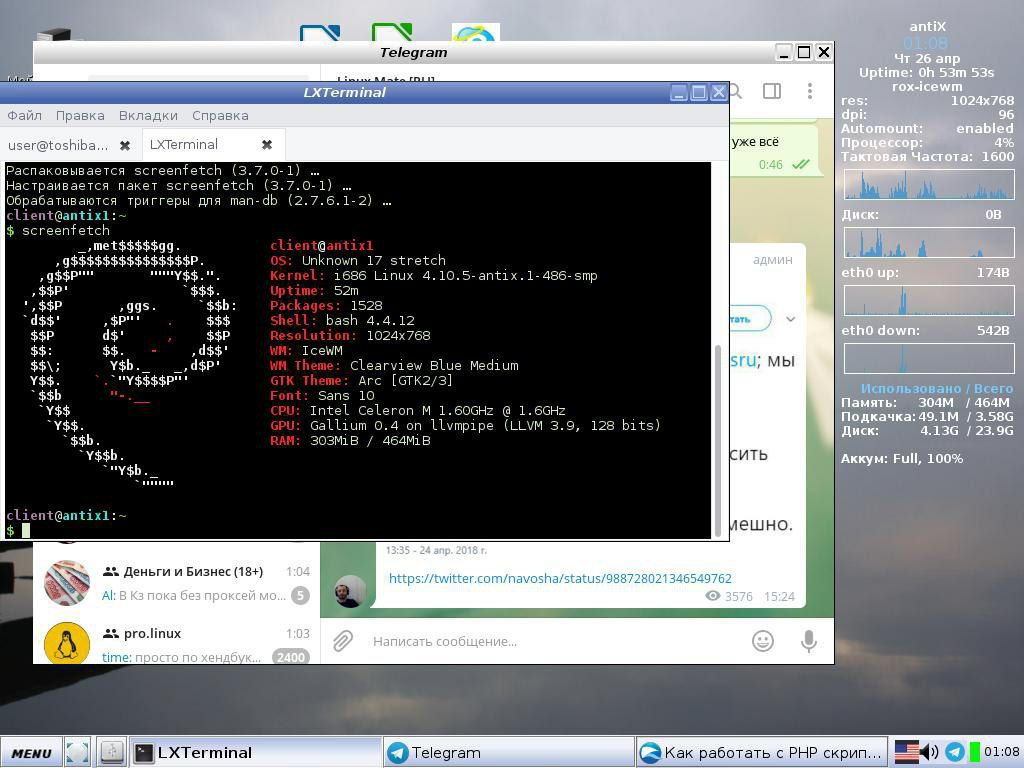Screen dimensions: 1024x768
Task: Click the taskbar icon next to show desktop
Action: [111, 753]
